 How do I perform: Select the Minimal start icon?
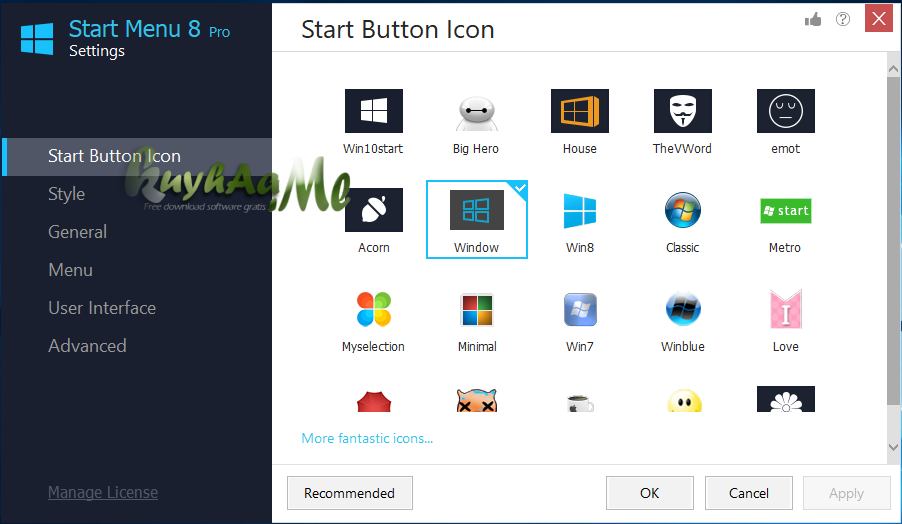(476, 309)
